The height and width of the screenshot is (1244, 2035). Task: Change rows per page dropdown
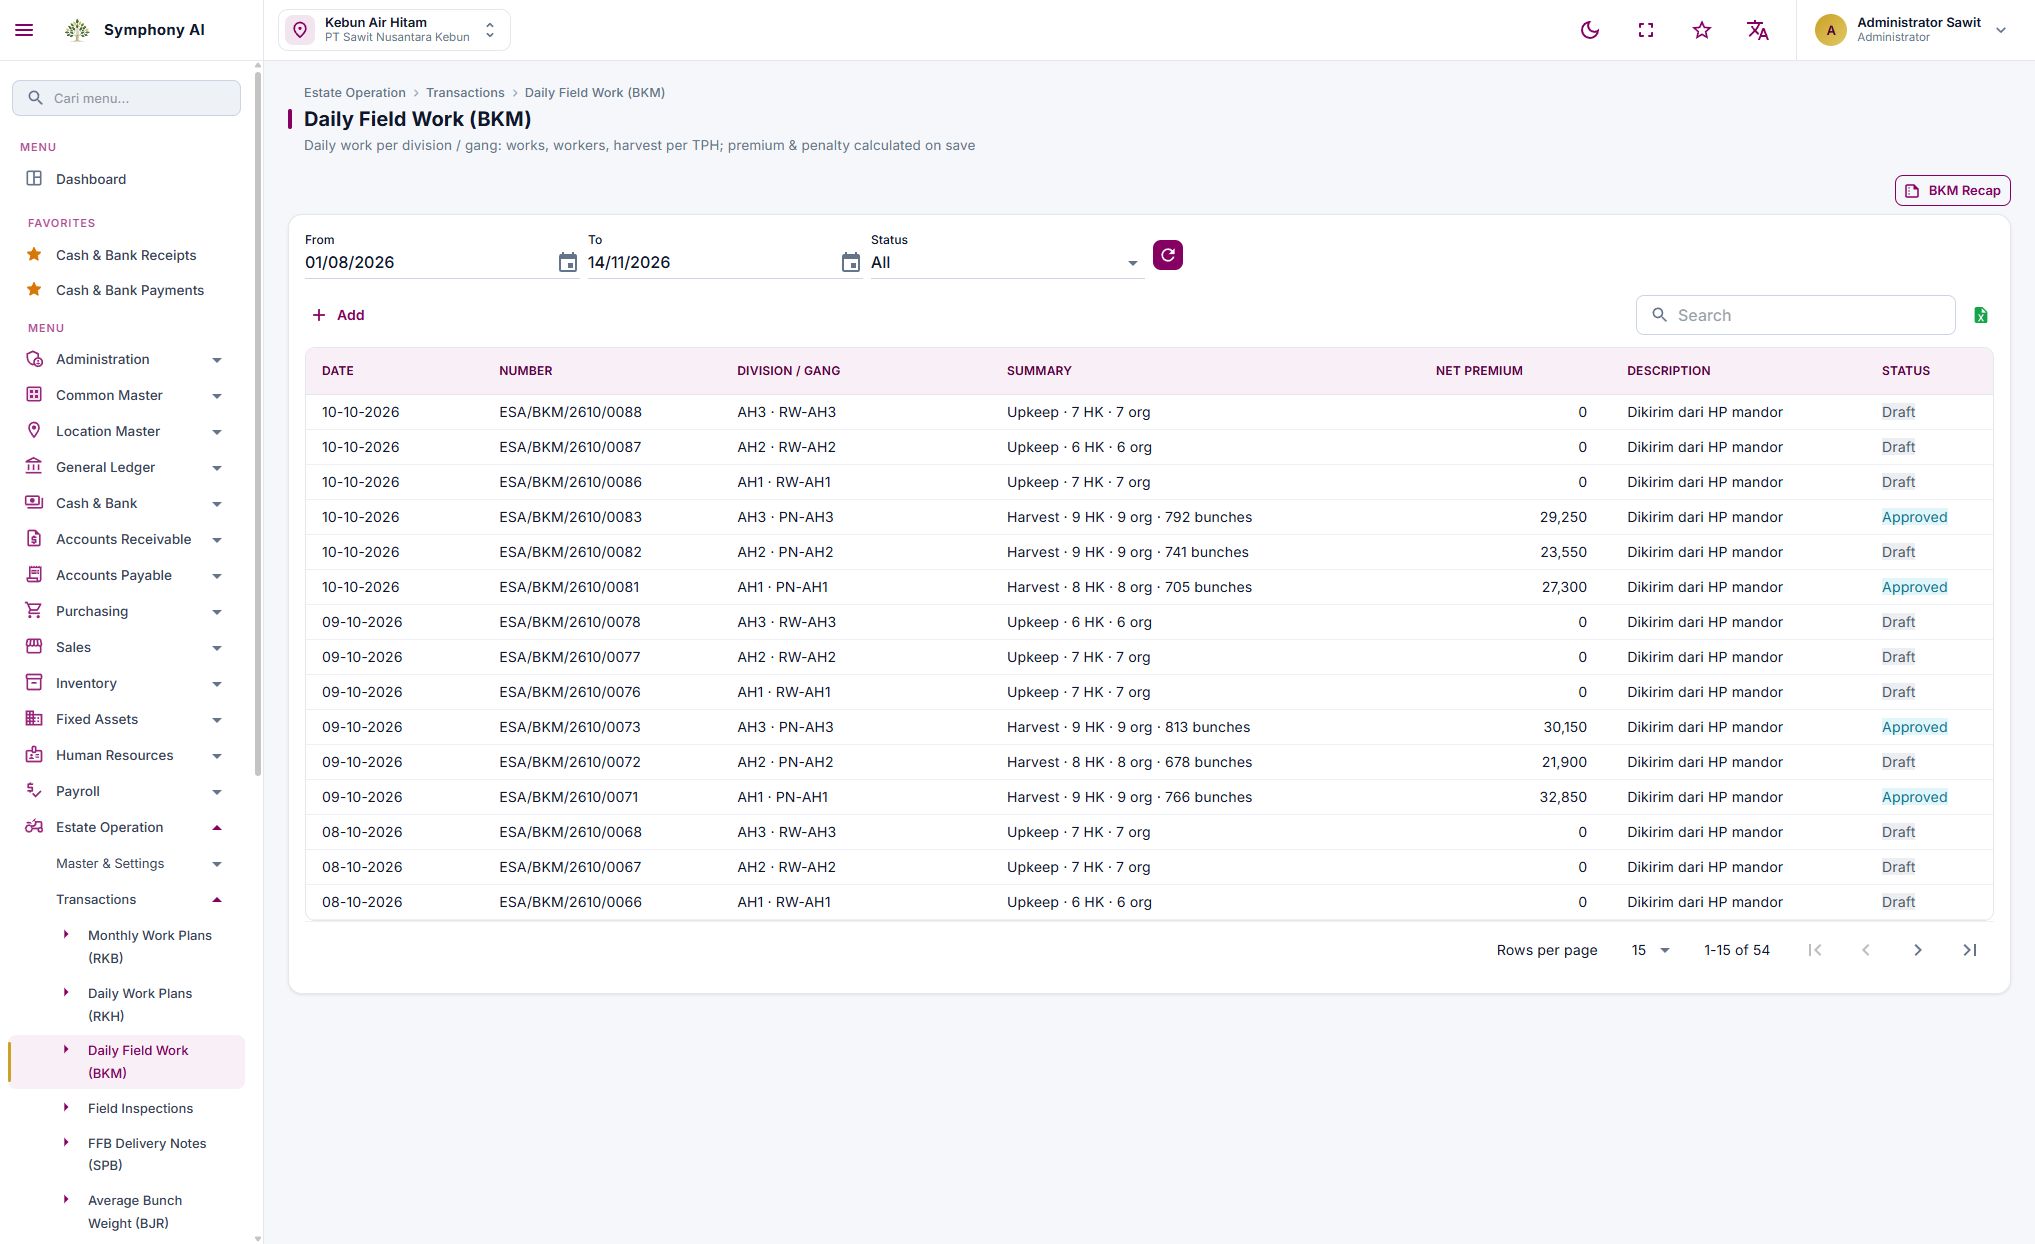click(1650, 950)
